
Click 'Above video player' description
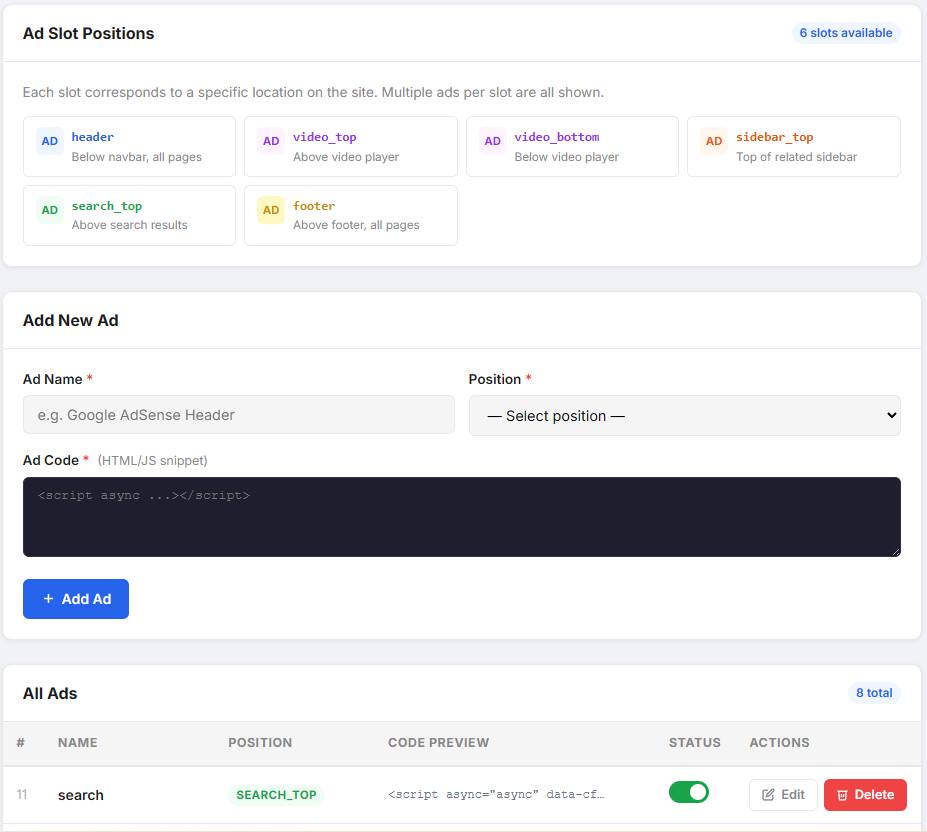tap(346, 157)
